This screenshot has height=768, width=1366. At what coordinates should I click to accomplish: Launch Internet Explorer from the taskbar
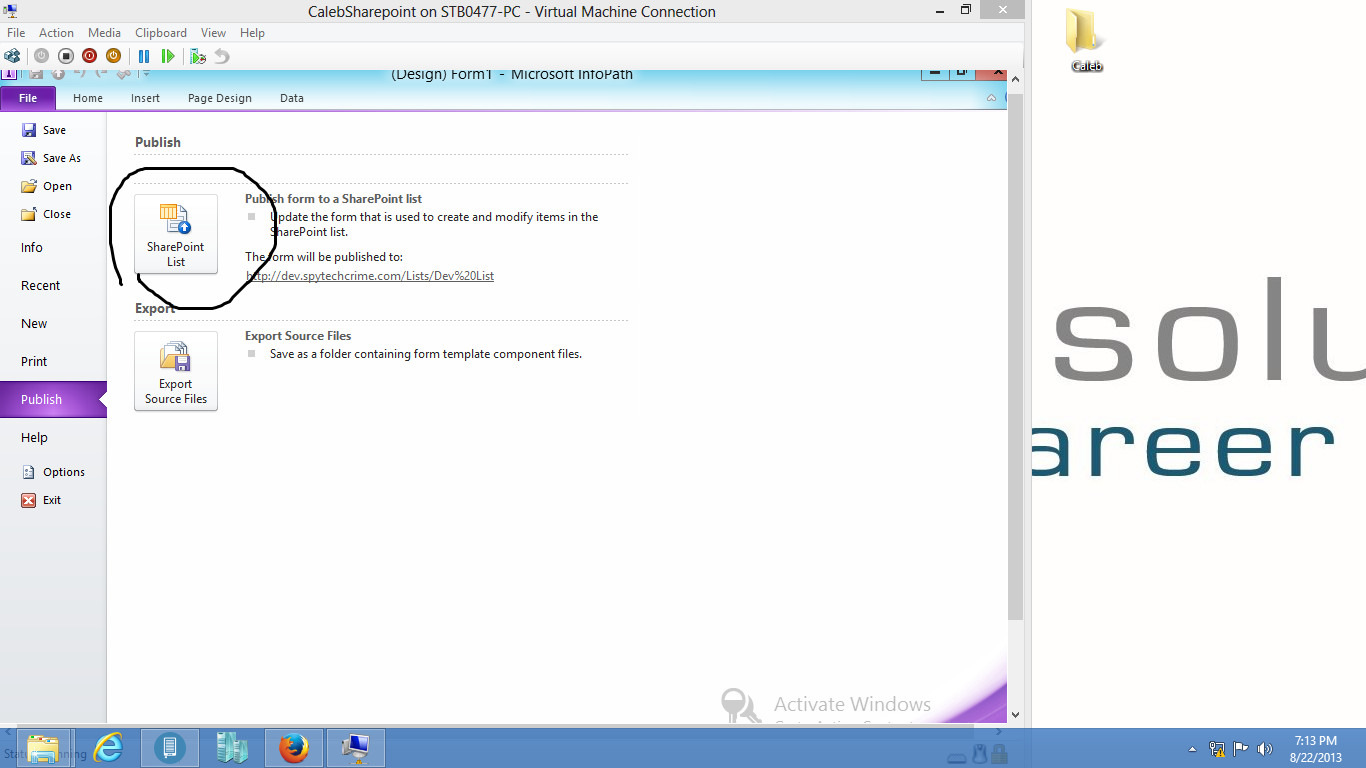pyautogui.click(x=108, y=748)
